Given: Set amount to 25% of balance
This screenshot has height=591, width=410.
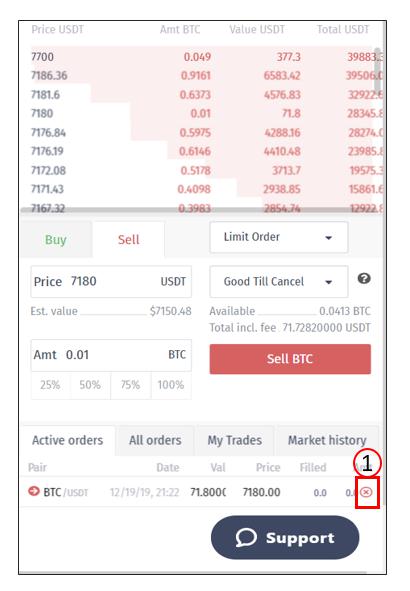Looking at the screenshot, I should click(x=50, y=385).
